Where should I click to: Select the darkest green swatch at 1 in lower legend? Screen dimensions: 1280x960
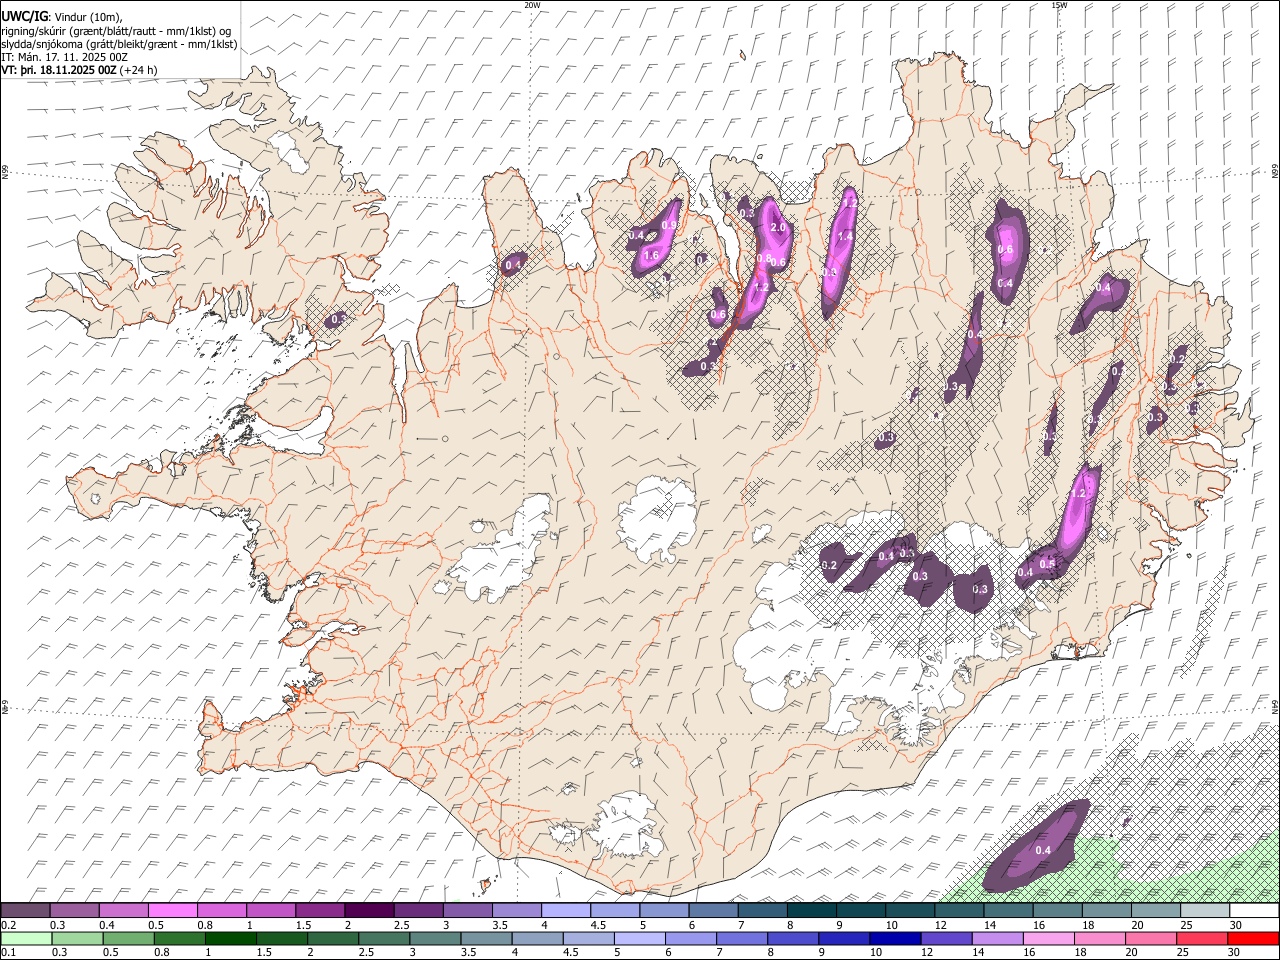pyautogui.click(x=230, y=939)
